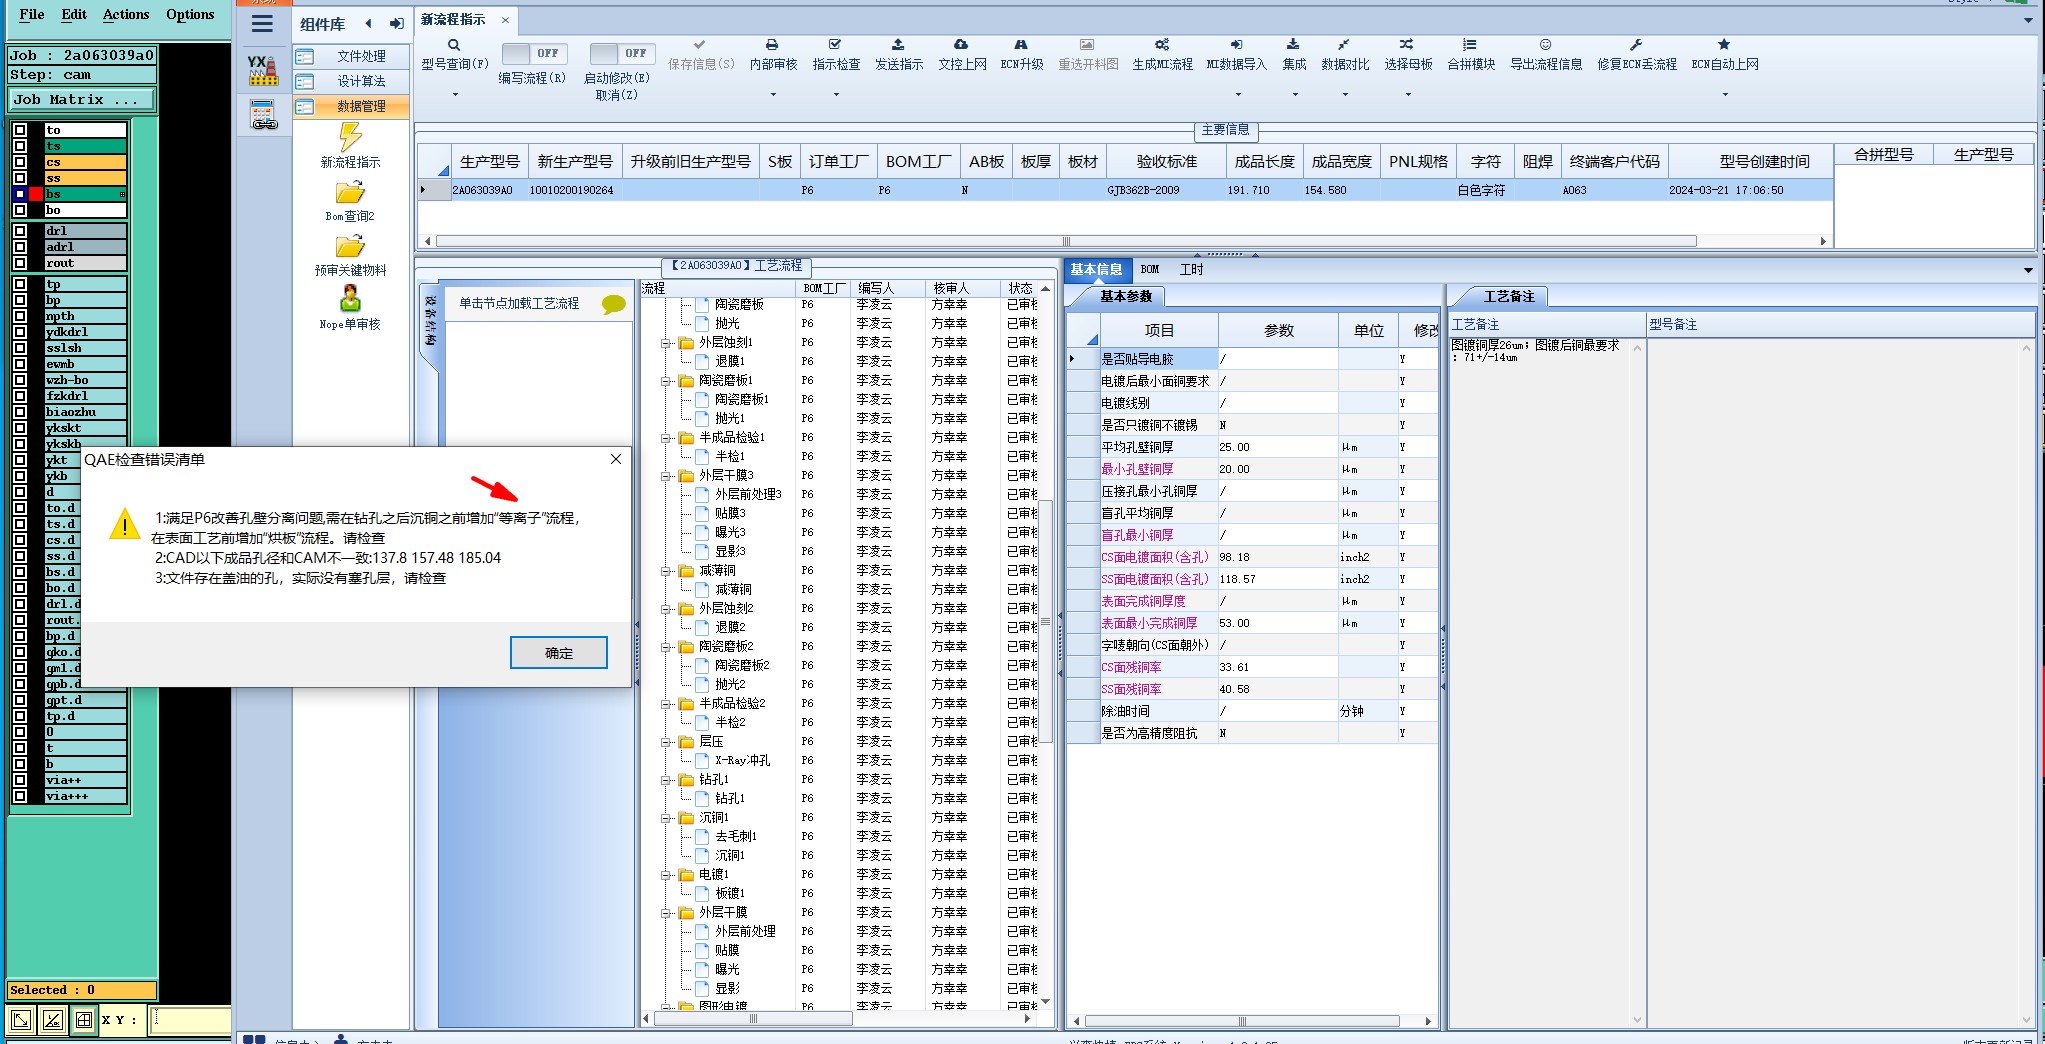The height and width of the screenshot is (1044, 2045).
Task: Click the ECN自动上网 star icon
Action: [1724, 45]
